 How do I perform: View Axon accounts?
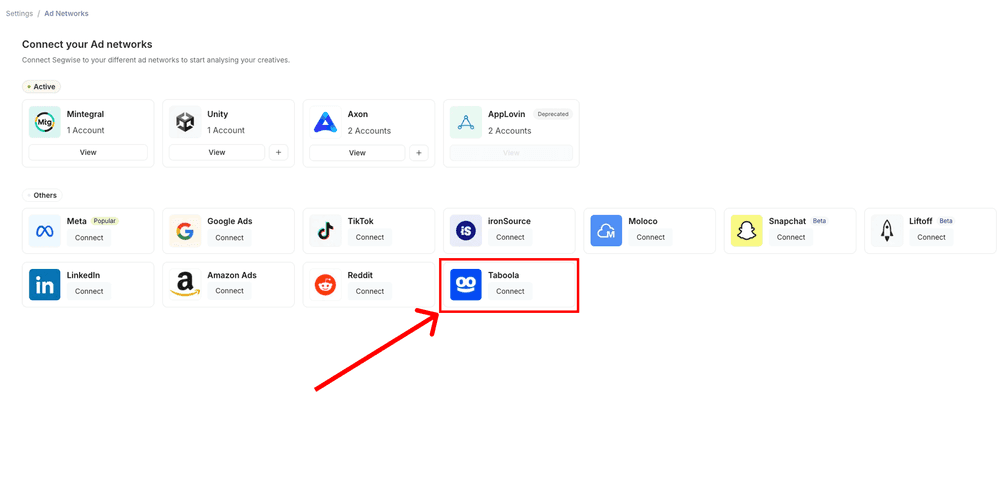pyautogui.click(x=357, y=152)
